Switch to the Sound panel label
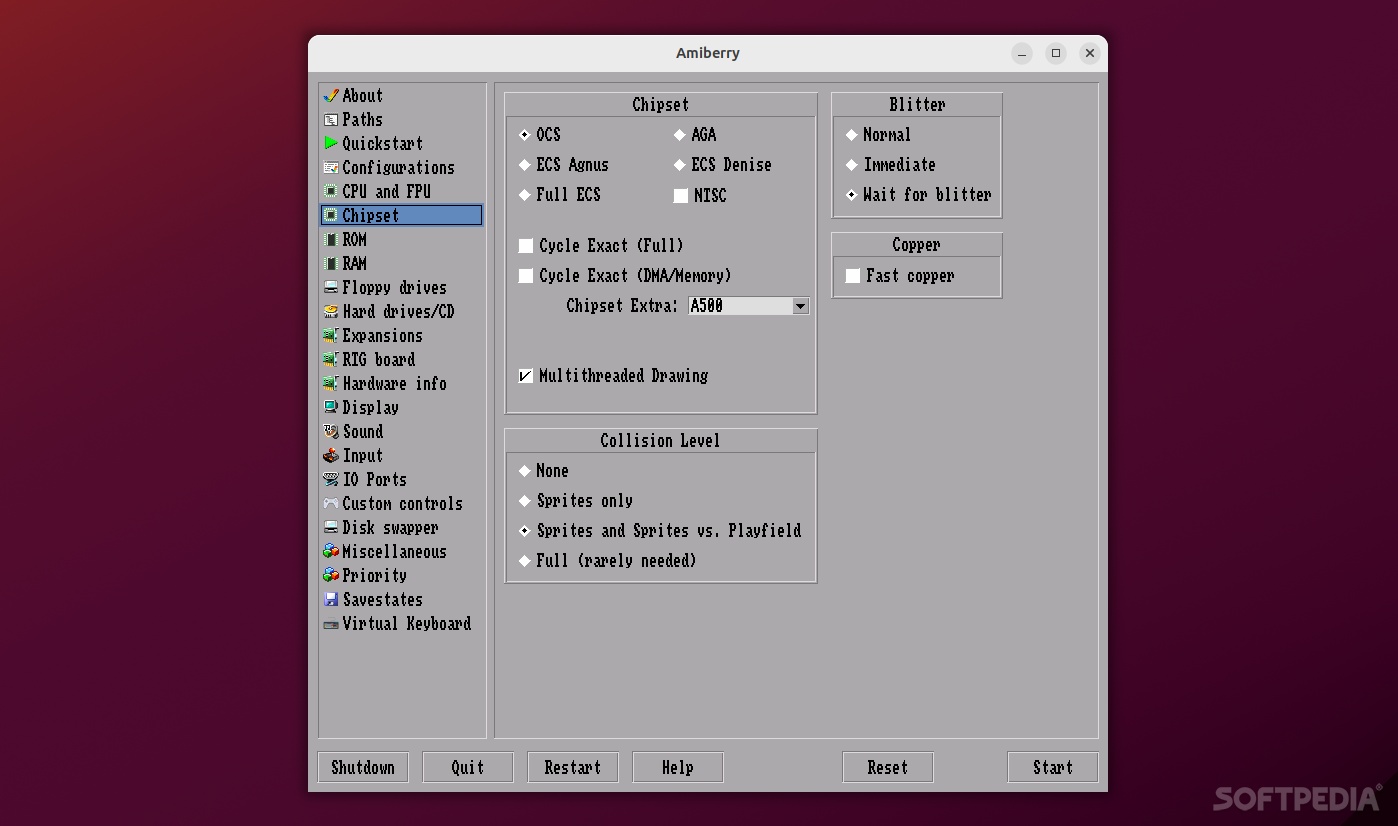The height and width of the screenshot is (826, 1398). pos(362,432)
